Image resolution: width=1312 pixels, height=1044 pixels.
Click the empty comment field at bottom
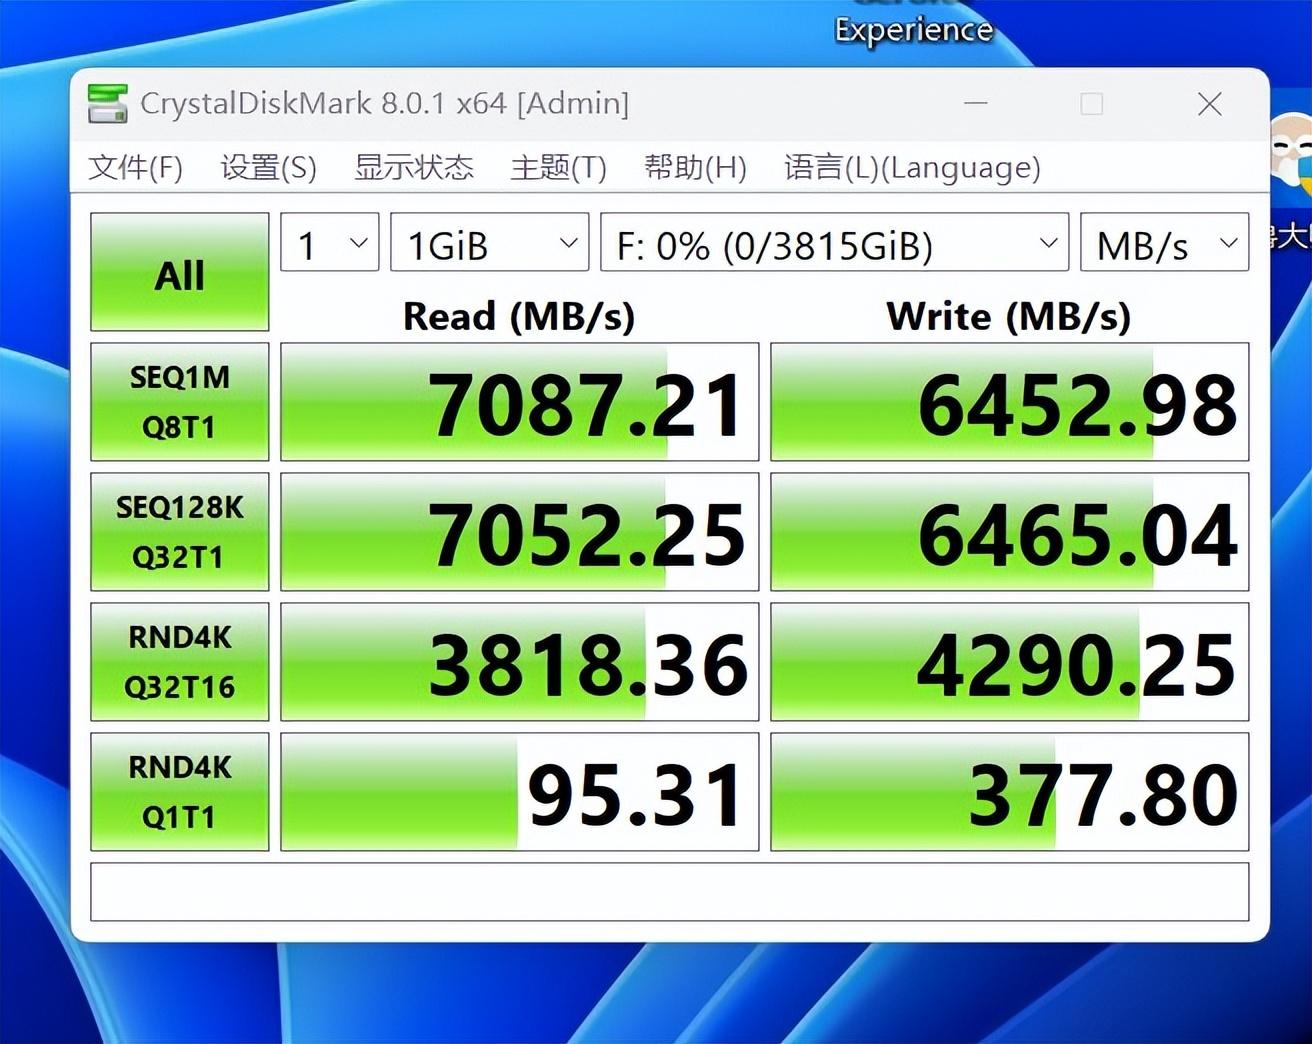point(670,892)
